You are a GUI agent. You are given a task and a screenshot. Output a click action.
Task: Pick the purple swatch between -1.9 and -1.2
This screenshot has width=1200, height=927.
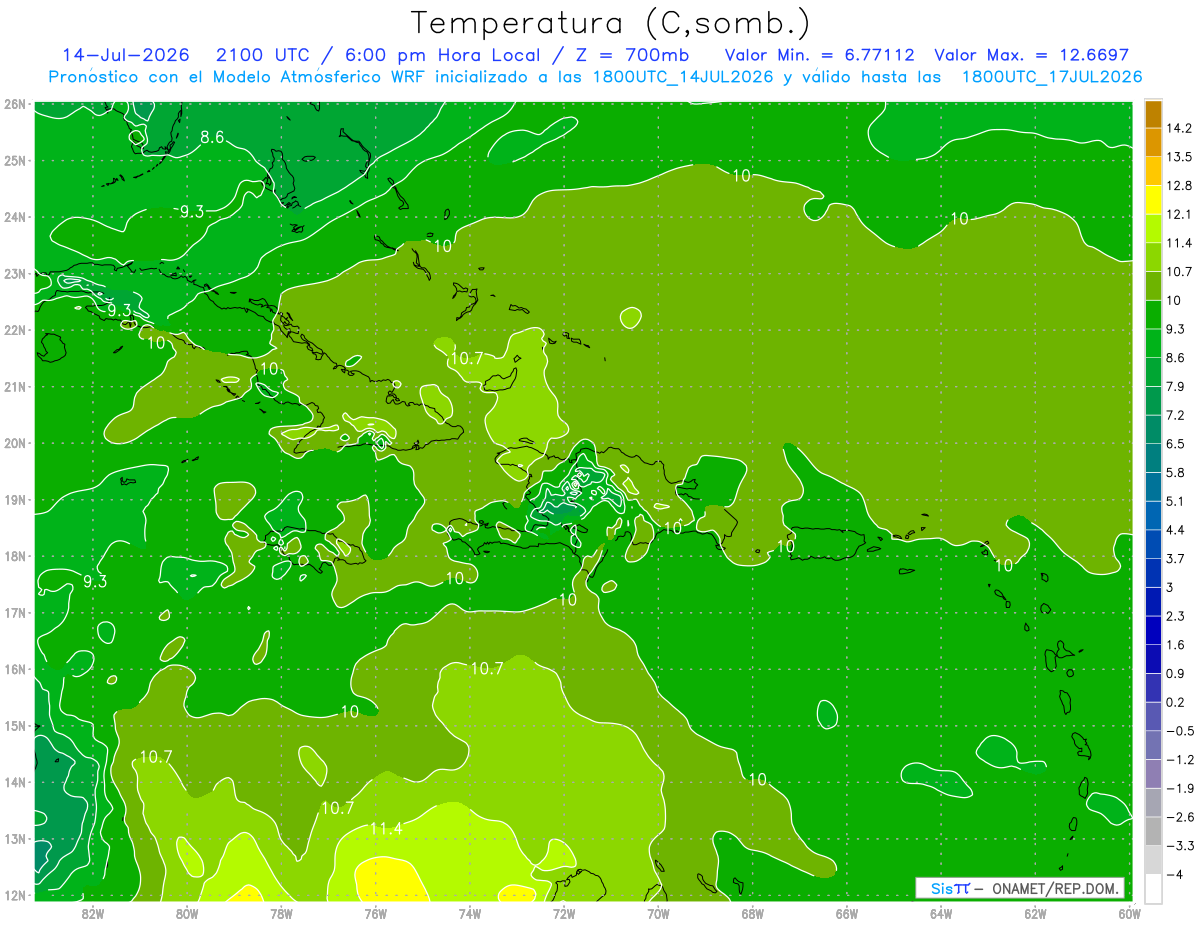1153,773
